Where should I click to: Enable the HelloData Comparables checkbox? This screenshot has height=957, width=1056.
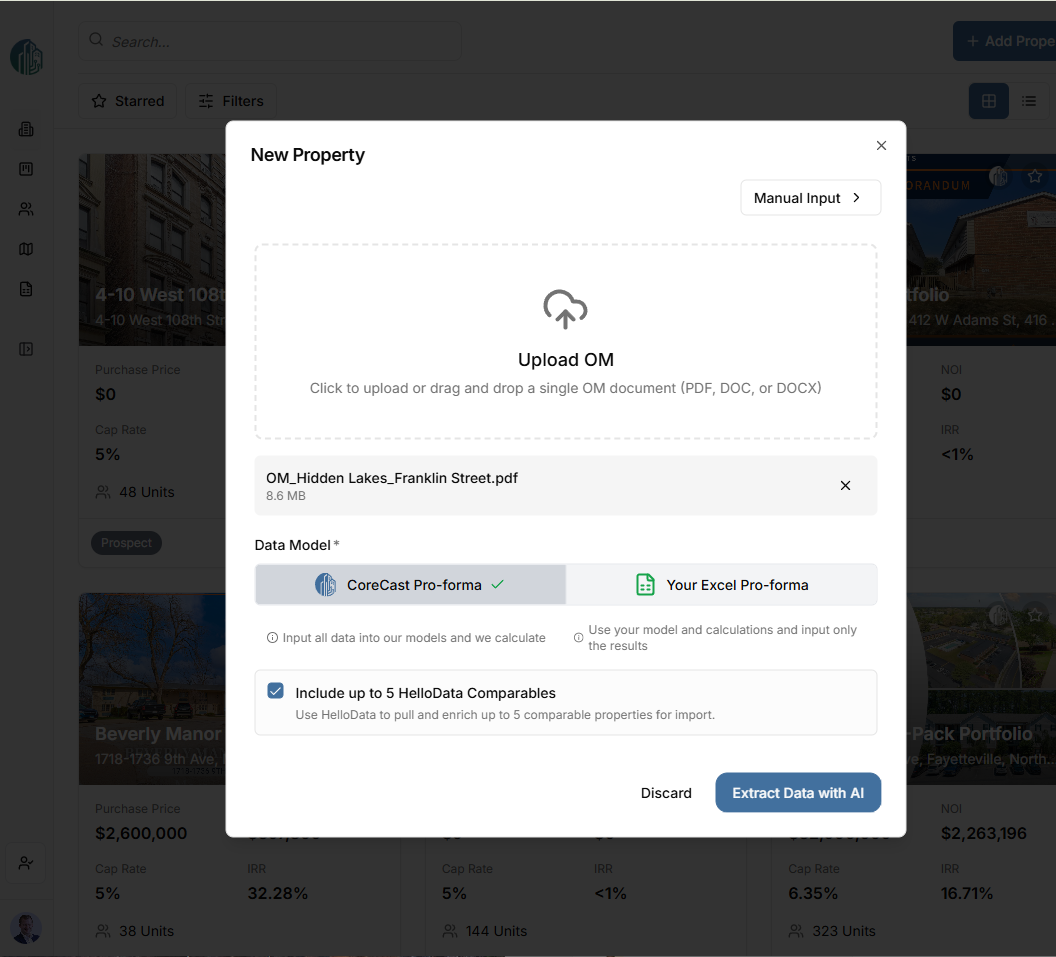click(275, 690)
